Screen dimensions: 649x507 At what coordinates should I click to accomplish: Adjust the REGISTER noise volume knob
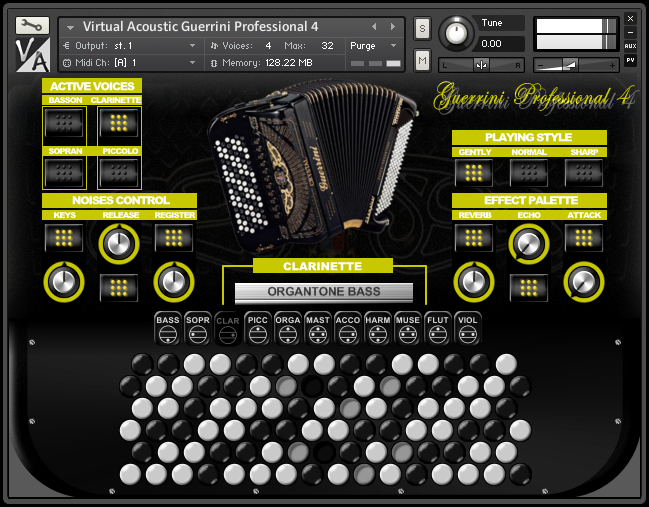[x=174, y=282]
